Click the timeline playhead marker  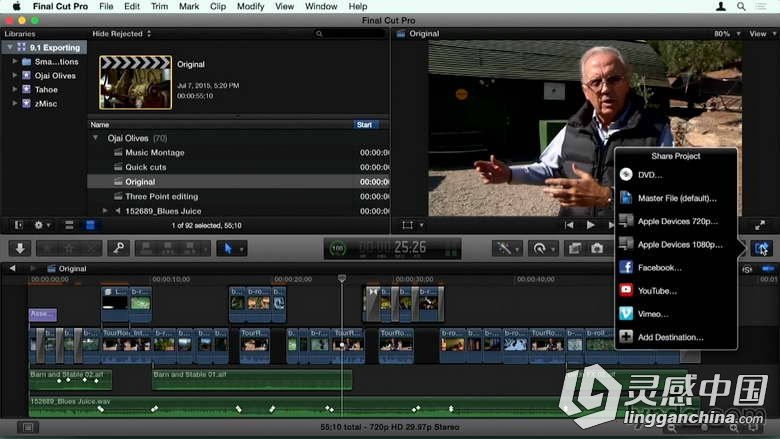coord(342,278)
